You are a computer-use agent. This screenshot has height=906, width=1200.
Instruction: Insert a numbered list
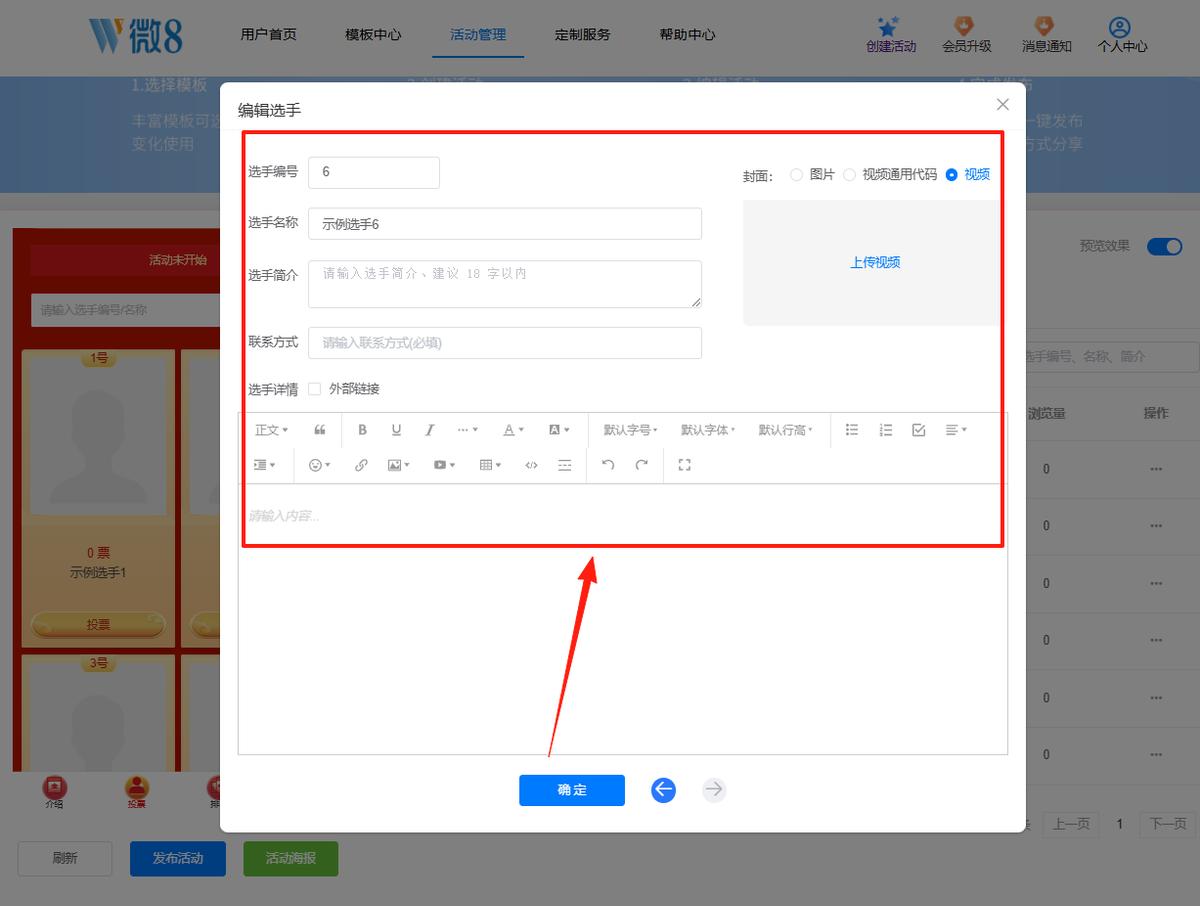(885, 430)
